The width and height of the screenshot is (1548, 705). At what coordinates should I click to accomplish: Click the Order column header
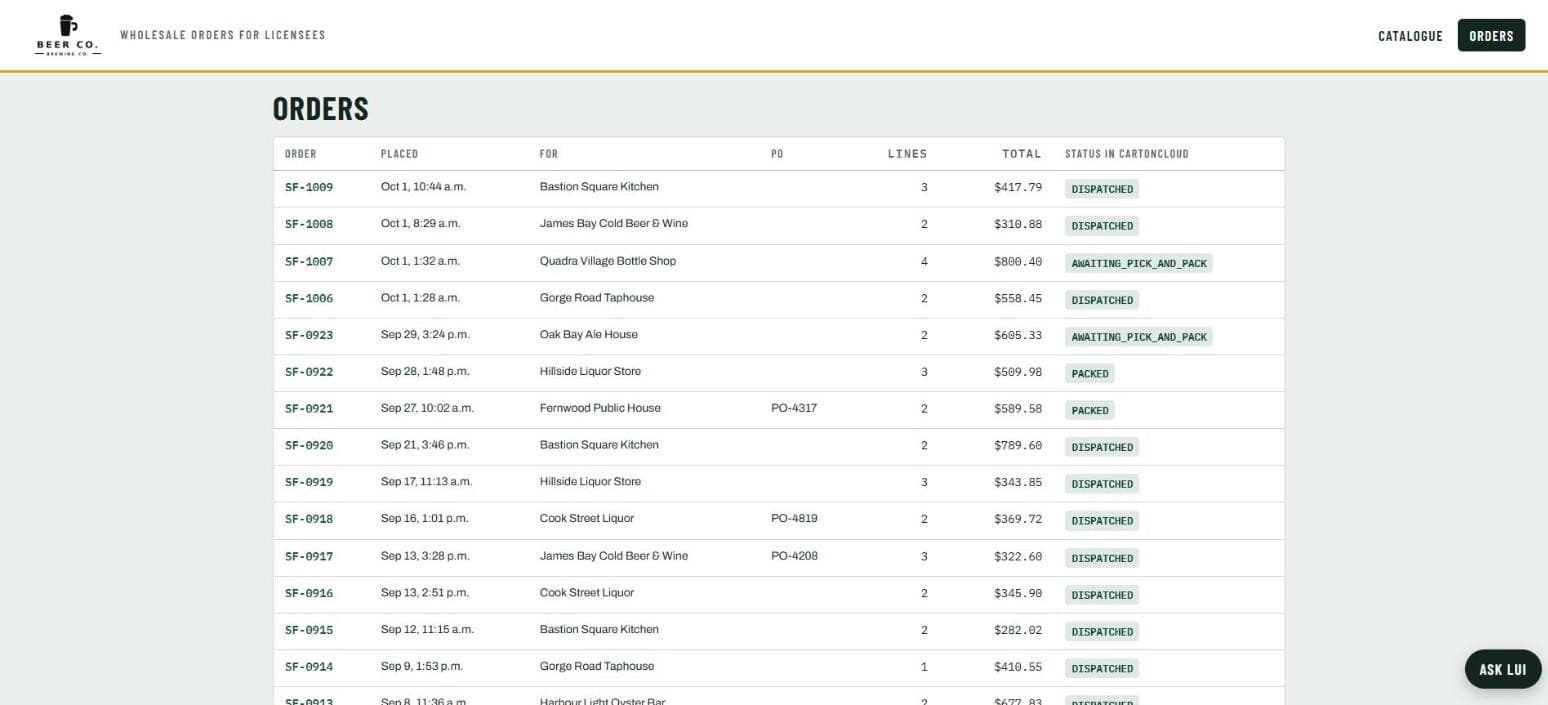tap(300, 154)
